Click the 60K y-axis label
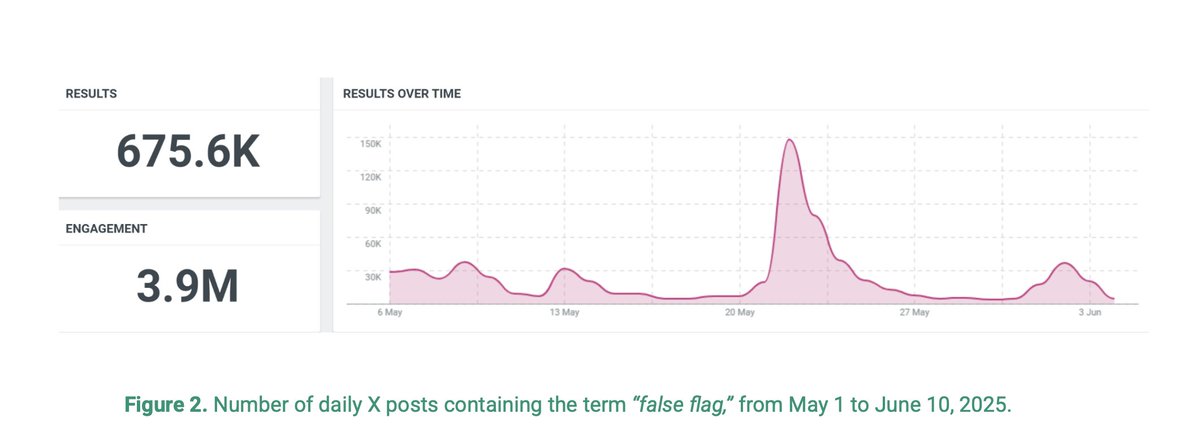 point(372,243)
